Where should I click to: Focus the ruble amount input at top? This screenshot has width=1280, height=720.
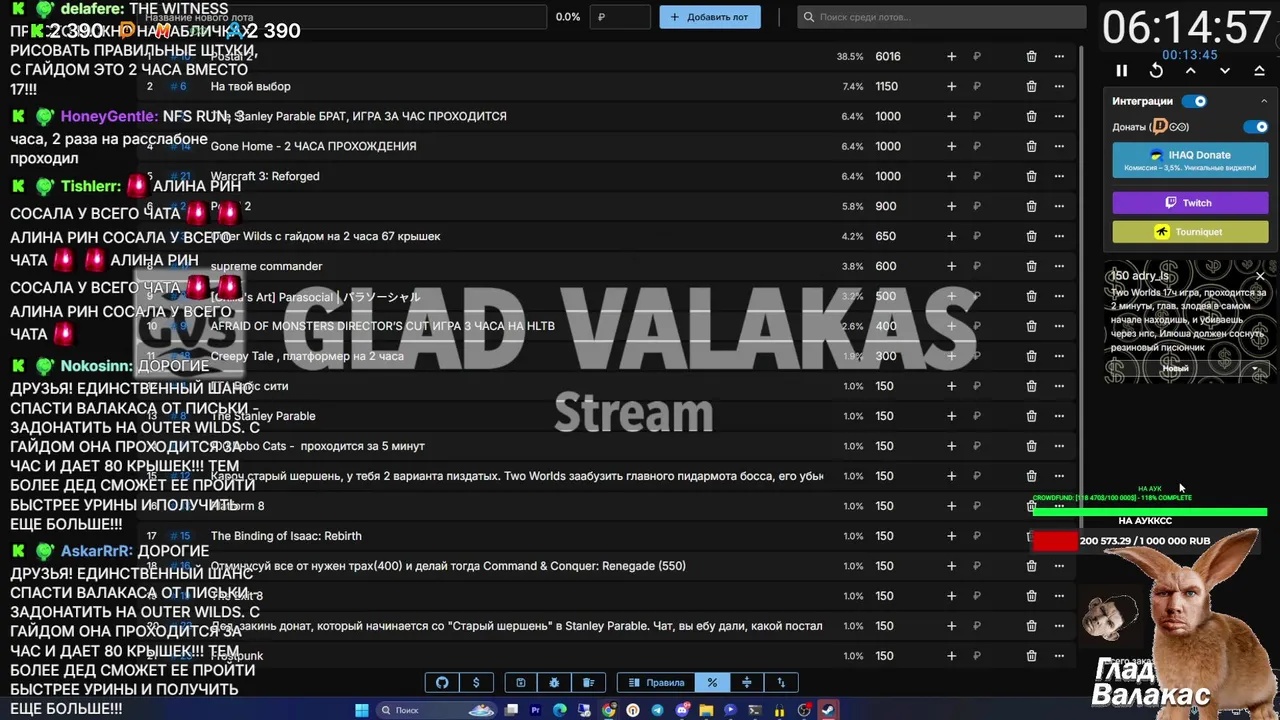(x=619, y=17)
